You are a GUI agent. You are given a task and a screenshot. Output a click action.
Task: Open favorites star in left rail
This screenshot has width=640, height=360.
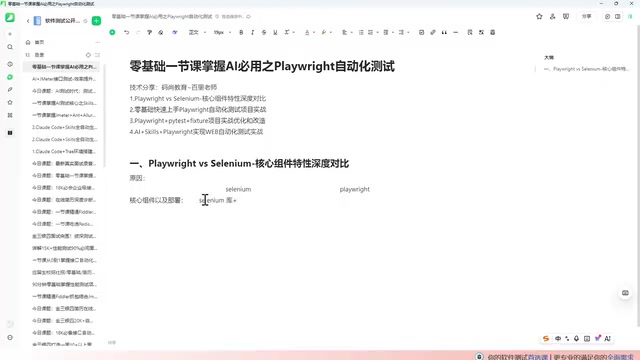coord(10,102)
